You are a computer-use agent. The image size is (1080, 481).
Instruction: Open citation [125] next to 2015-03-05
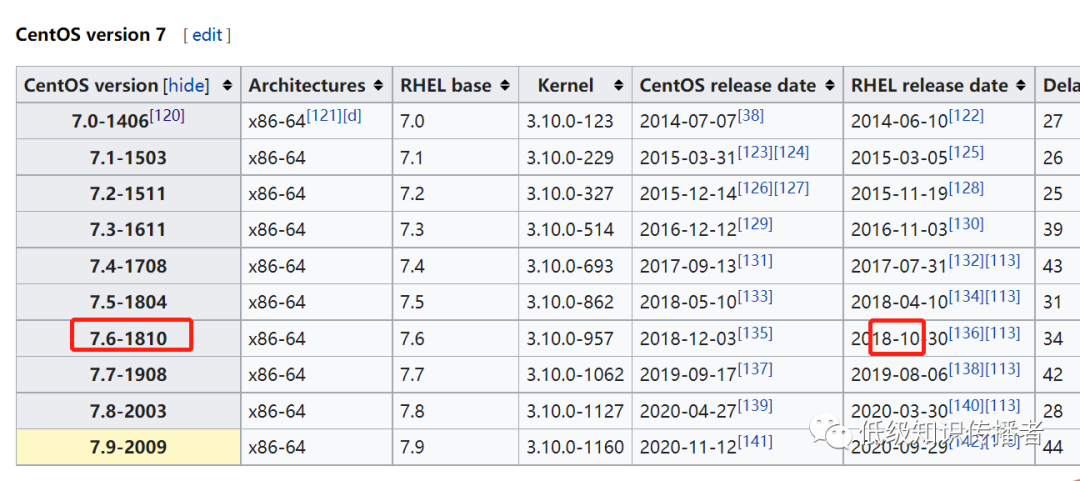click(966, 152)
